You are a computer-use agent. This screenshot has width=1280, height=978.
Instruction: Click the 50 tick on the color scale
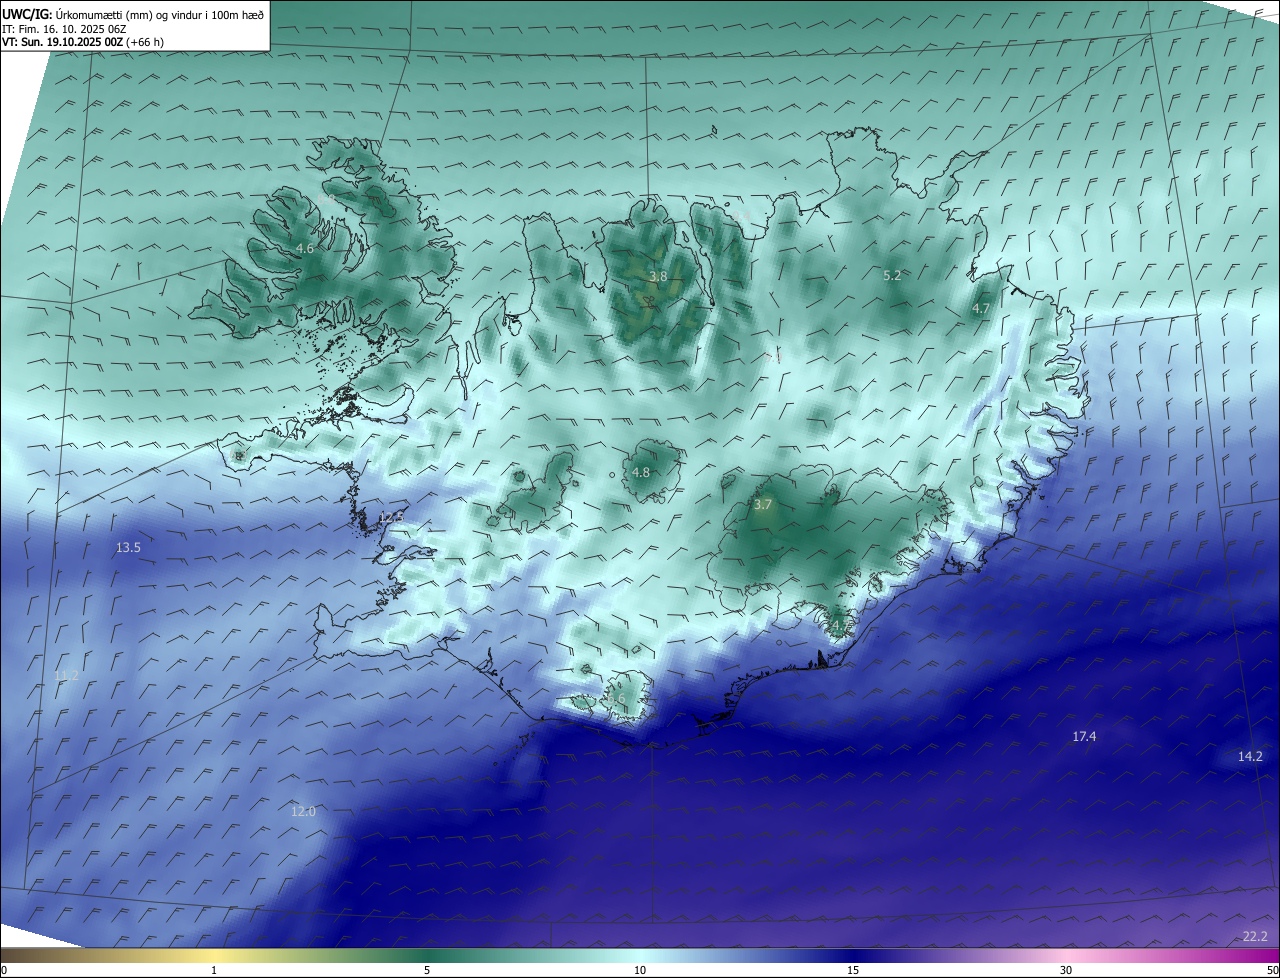pos(1272,970)
